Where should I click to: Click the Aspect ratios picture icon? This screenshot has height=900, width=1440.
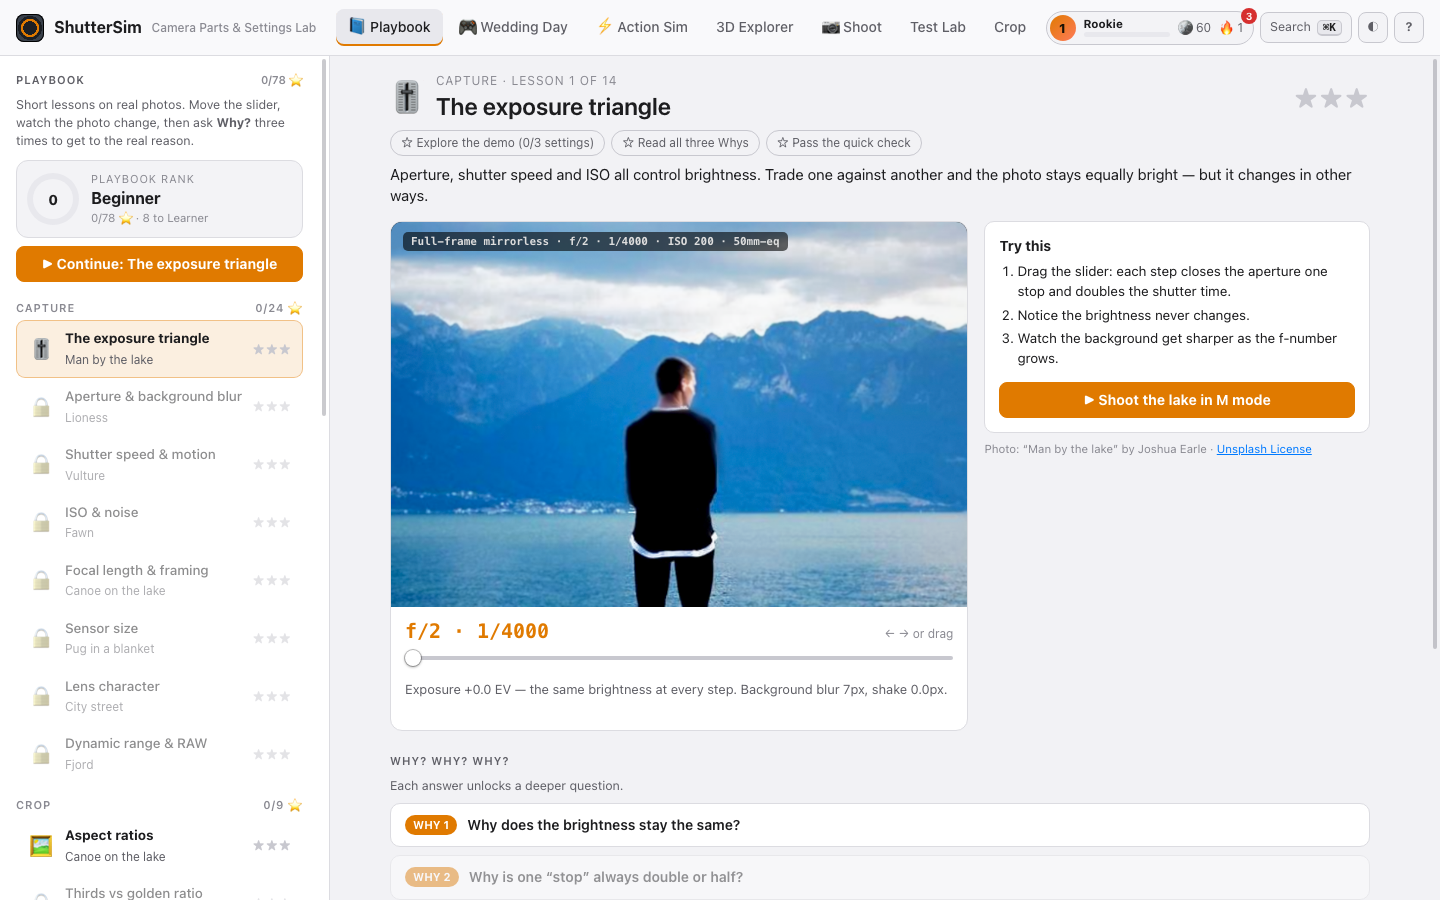[41, 846]
